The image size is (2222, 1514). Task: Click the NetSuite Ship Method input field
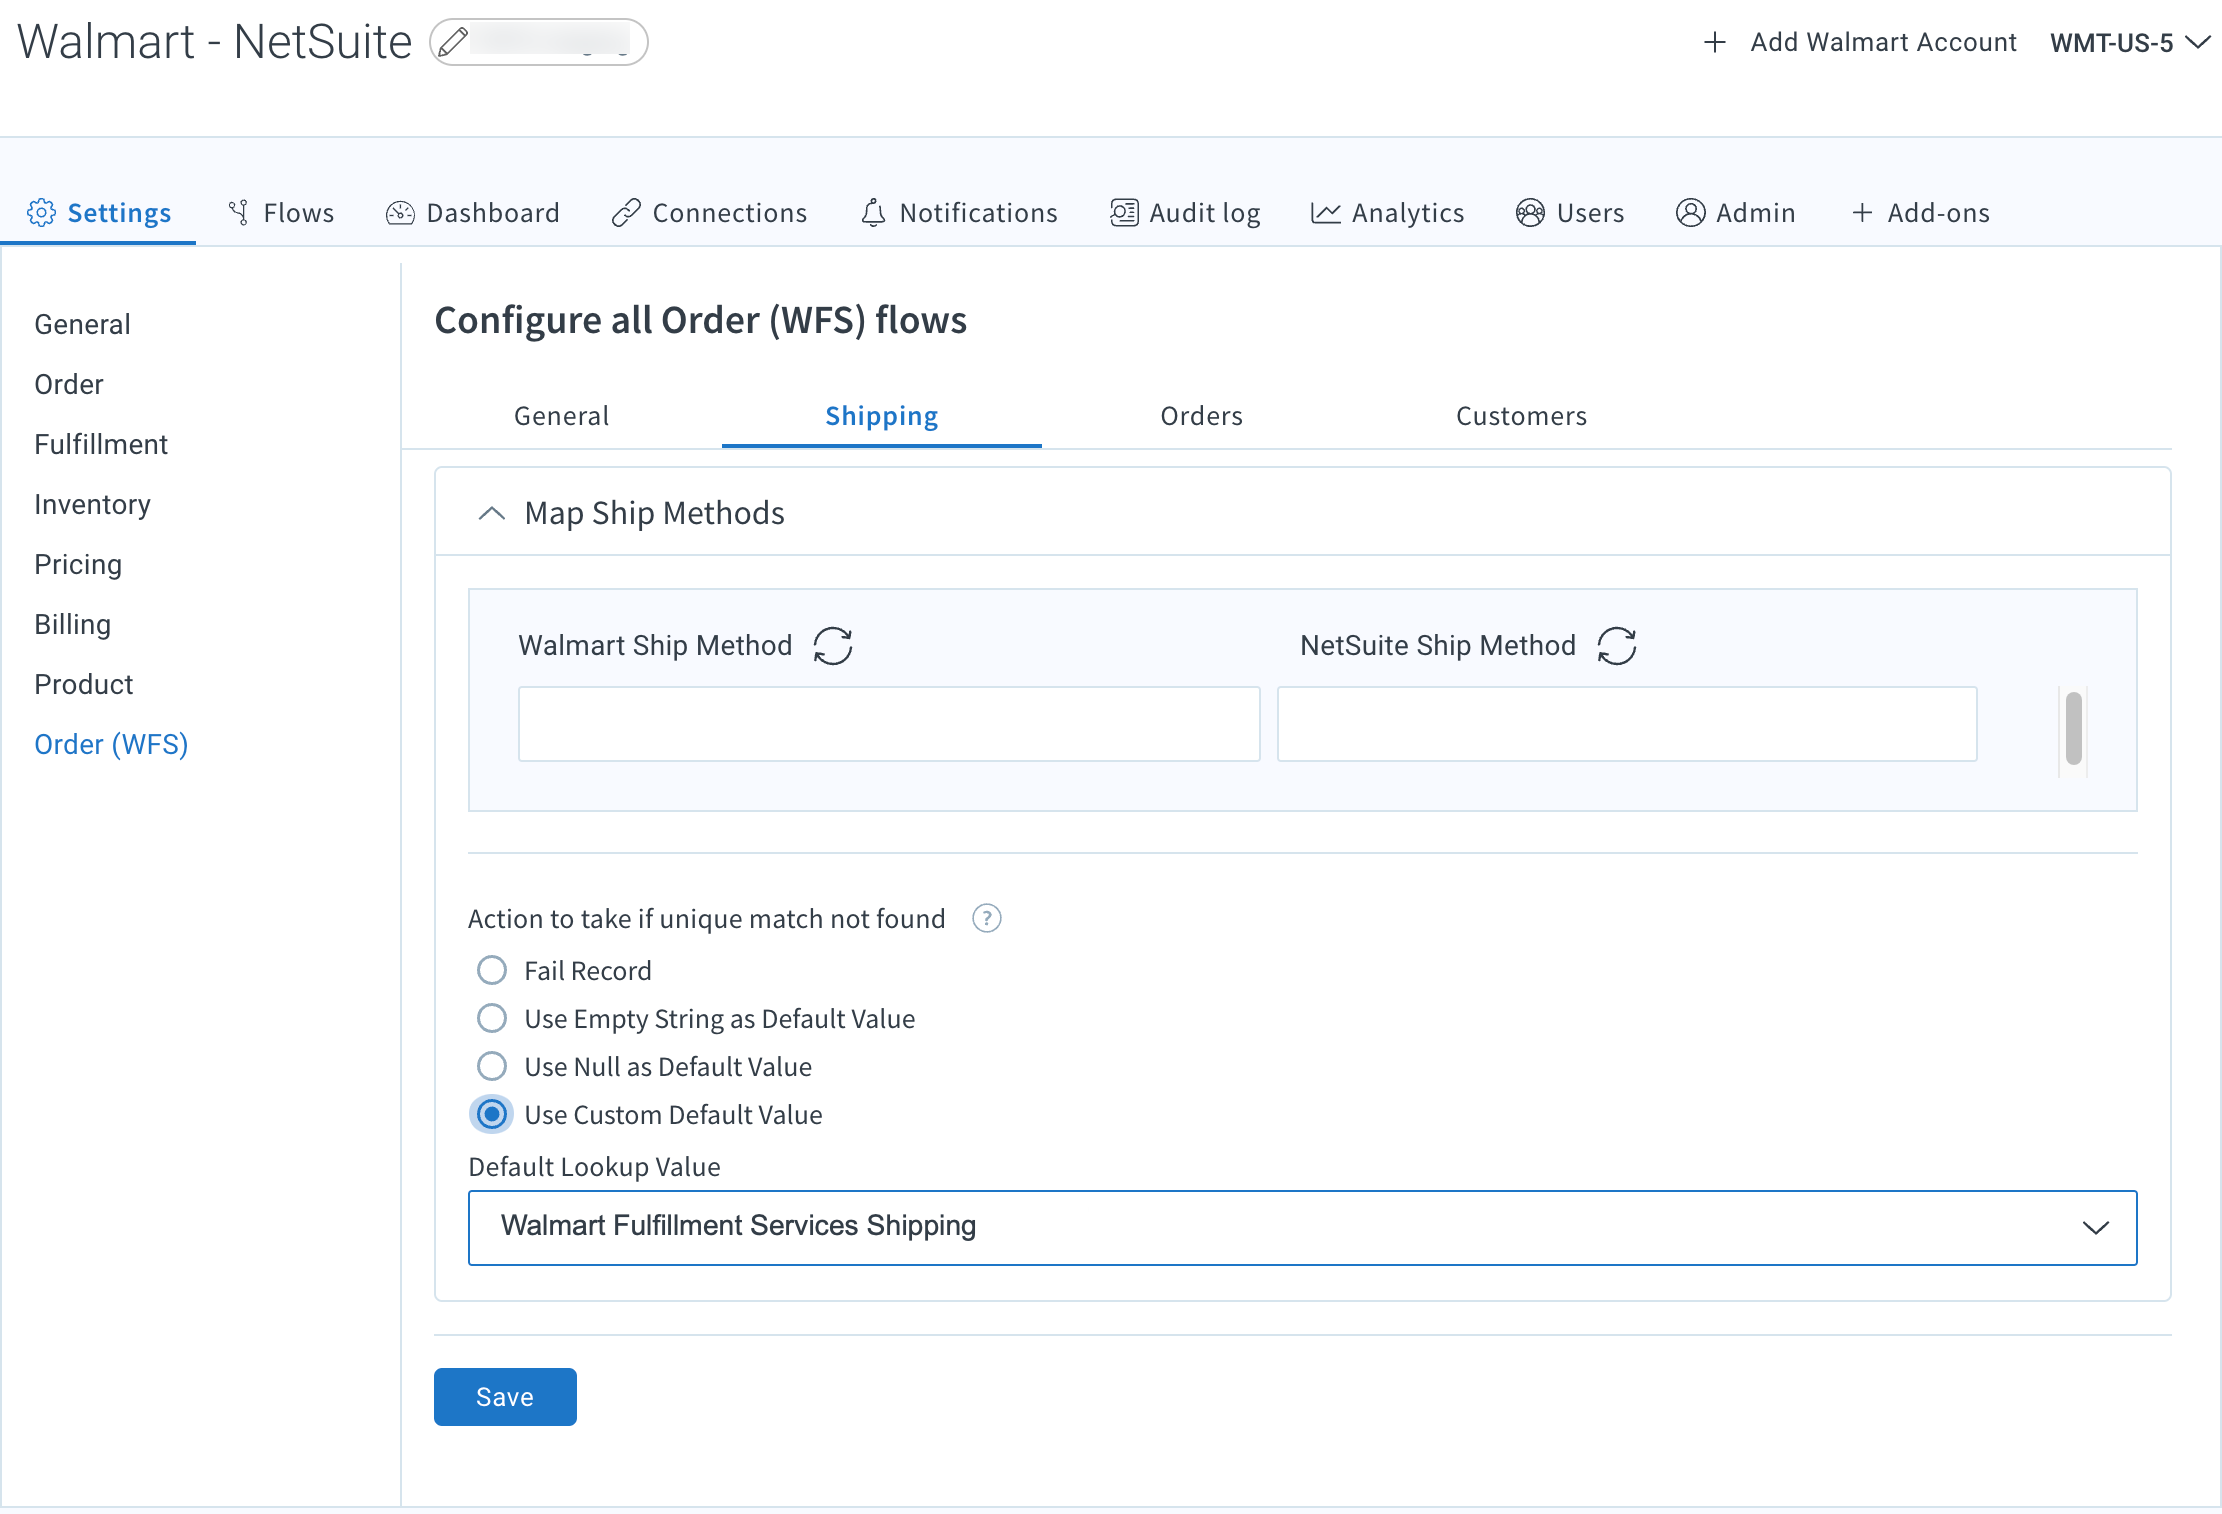click(x=1627, y=724)
